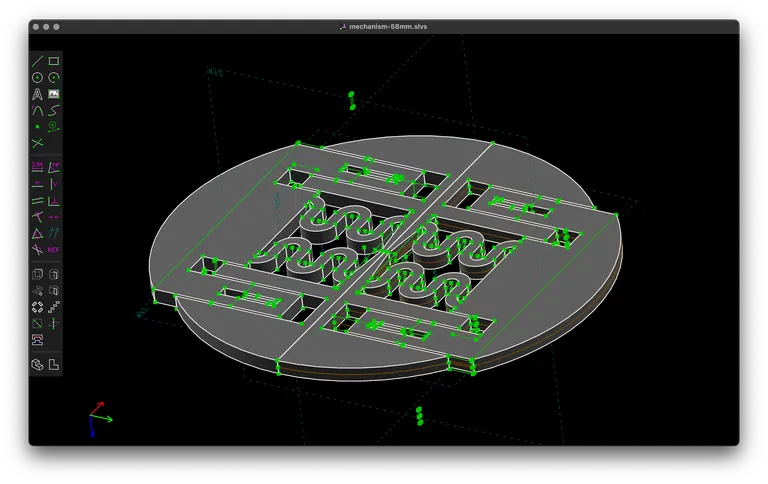
Task: Select the tangent arc tool
Action: [x=37, y=110]
